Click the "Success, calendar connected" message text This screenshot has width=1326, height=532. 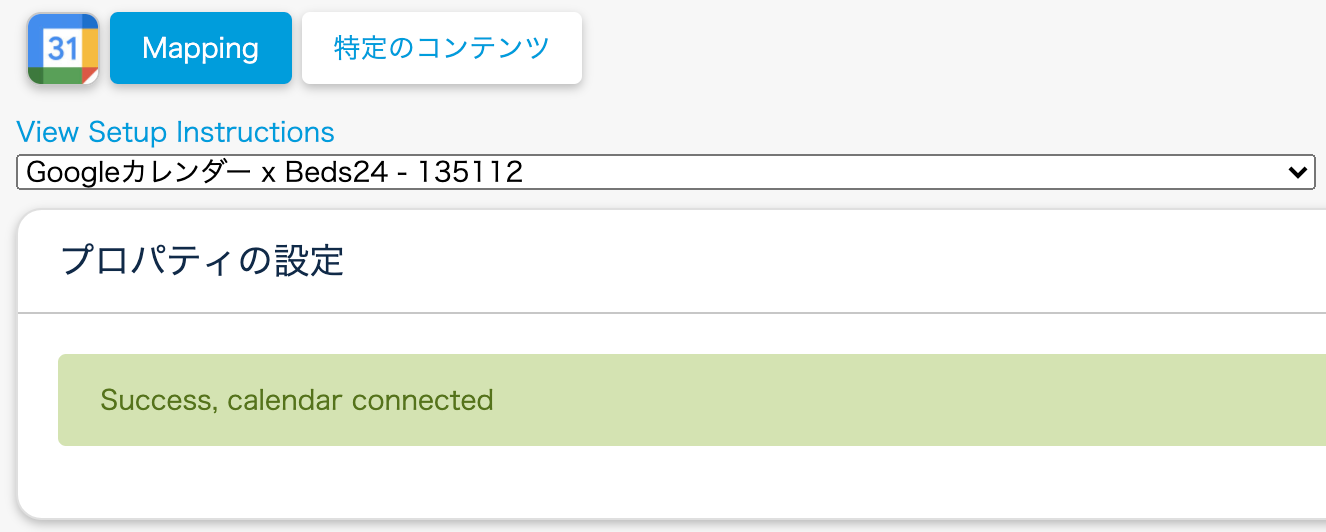[x=297, y=400]
